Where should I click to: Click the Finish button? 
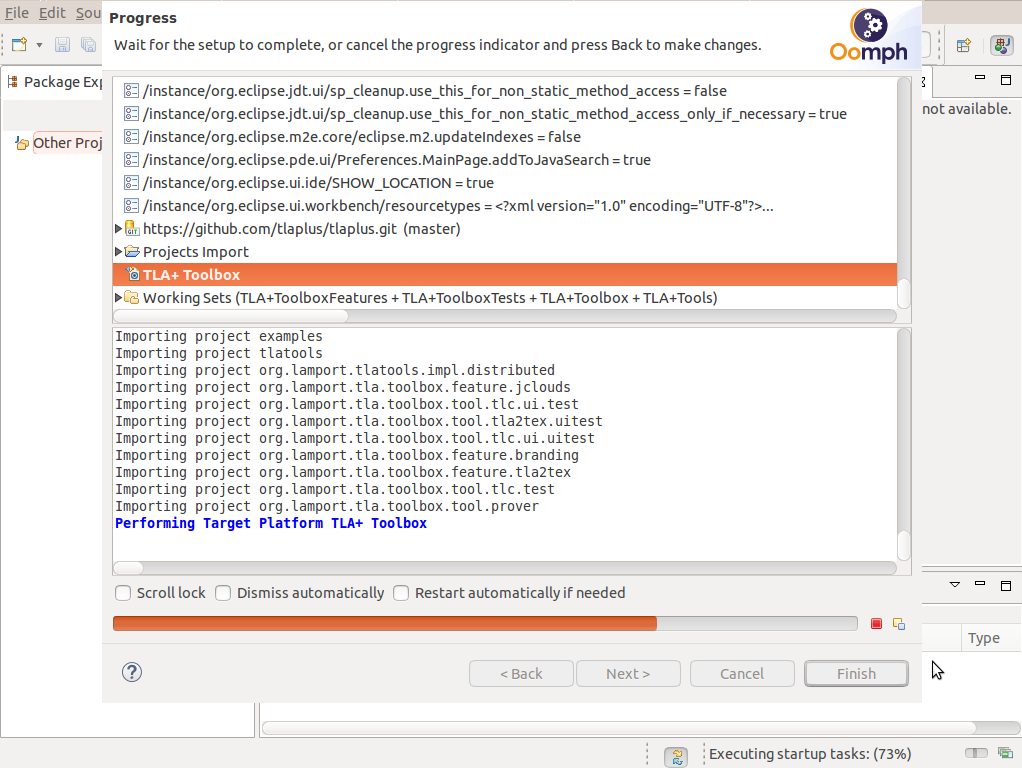pos(856,673)
